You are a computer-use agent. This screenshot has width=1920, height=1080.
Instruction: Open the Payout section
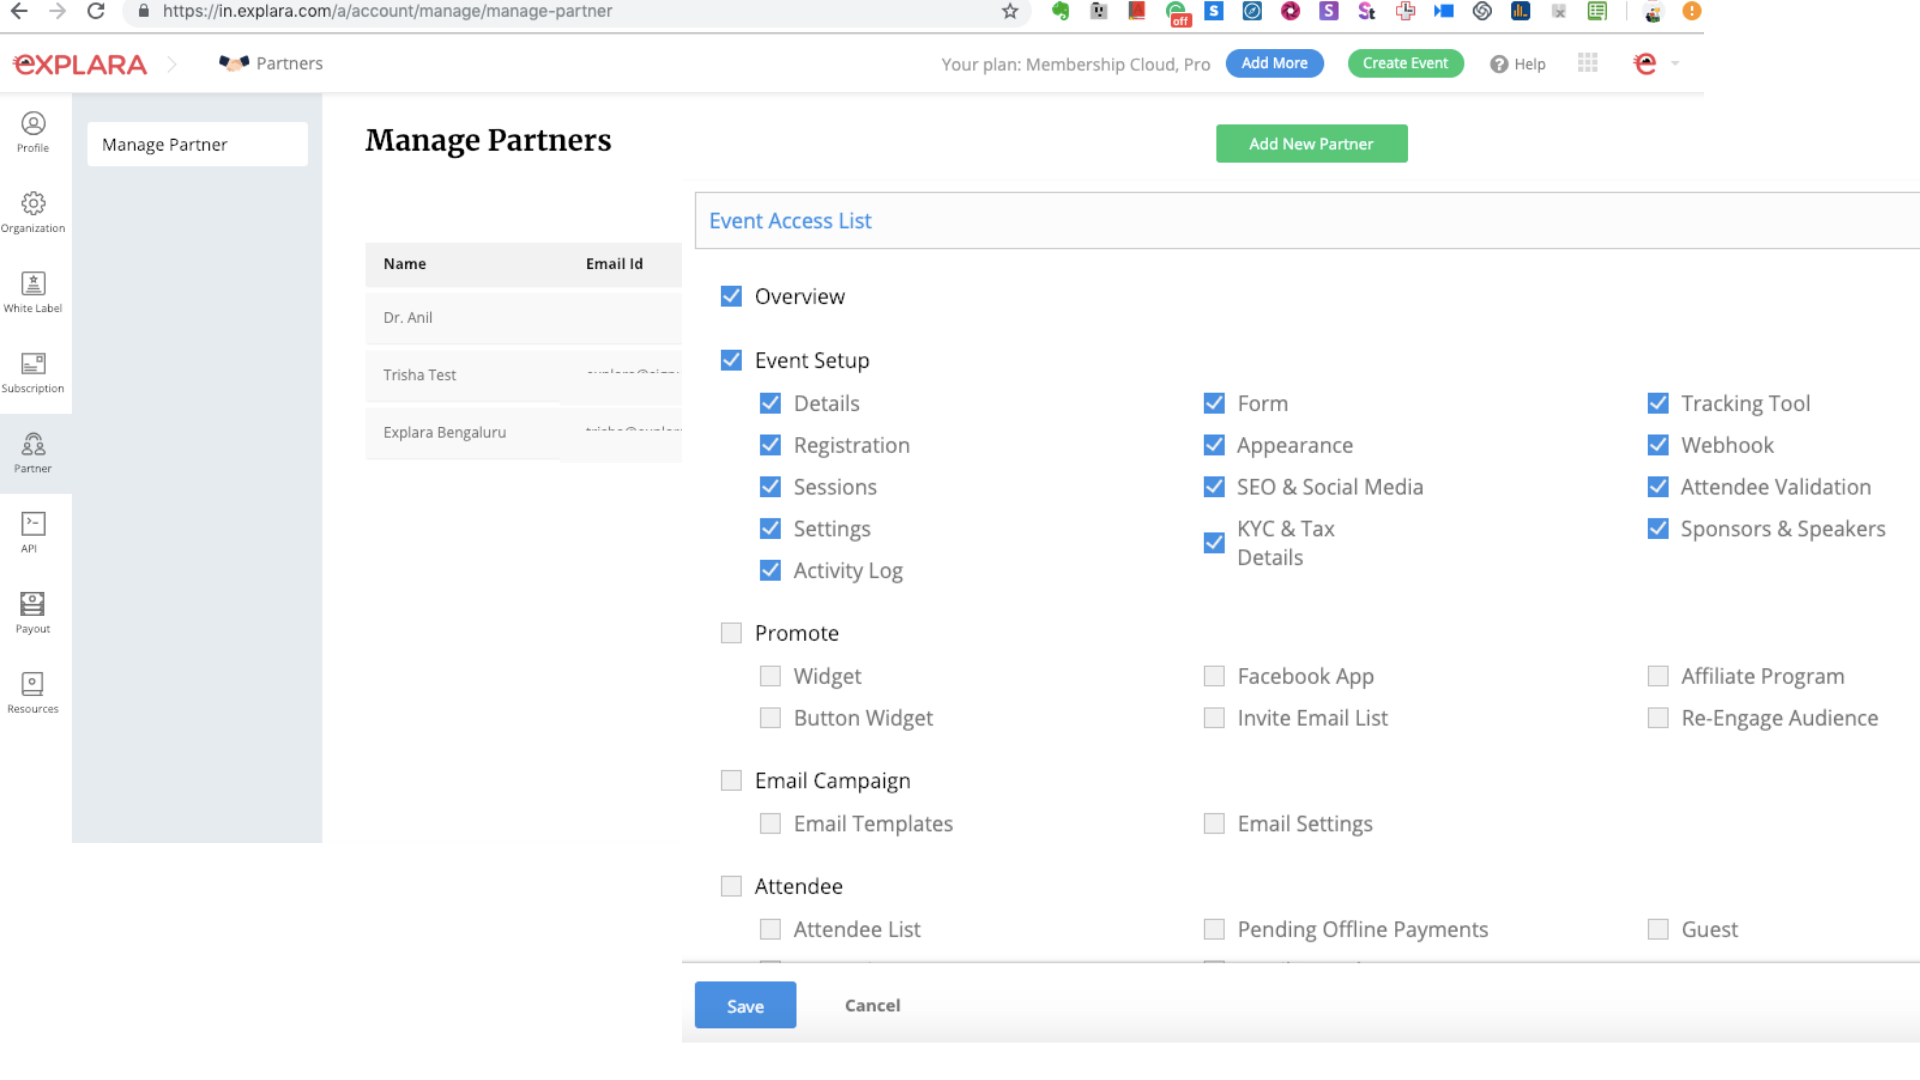[x=33, y=611]
